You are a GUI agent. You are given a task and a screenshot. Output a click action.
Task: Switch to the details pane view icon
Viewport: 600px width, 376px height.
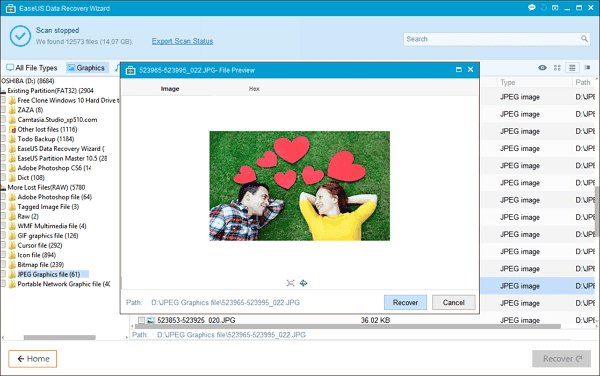point(587,68)
